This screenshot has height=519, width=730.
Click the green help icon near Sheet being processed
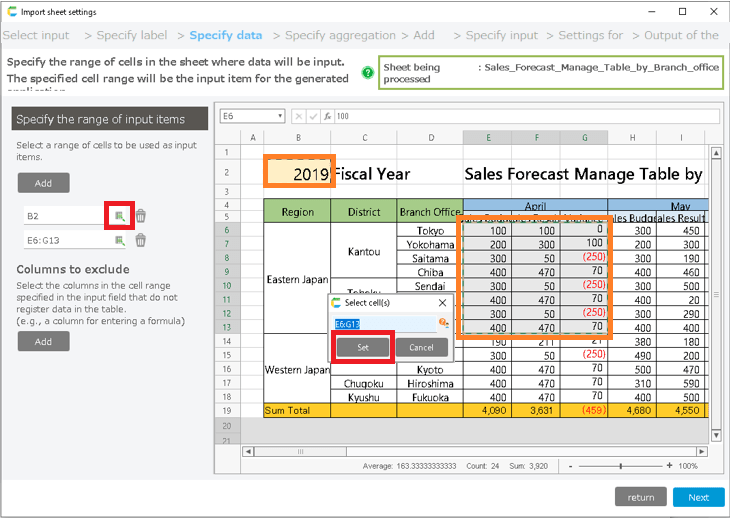[x=367, y=73]
